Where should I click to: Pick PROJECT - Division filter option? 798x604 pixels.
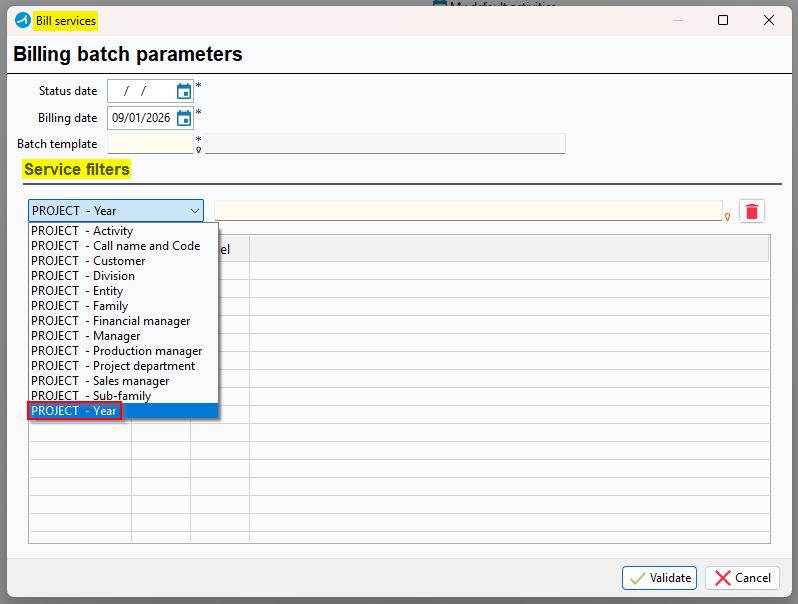(83, 276)
